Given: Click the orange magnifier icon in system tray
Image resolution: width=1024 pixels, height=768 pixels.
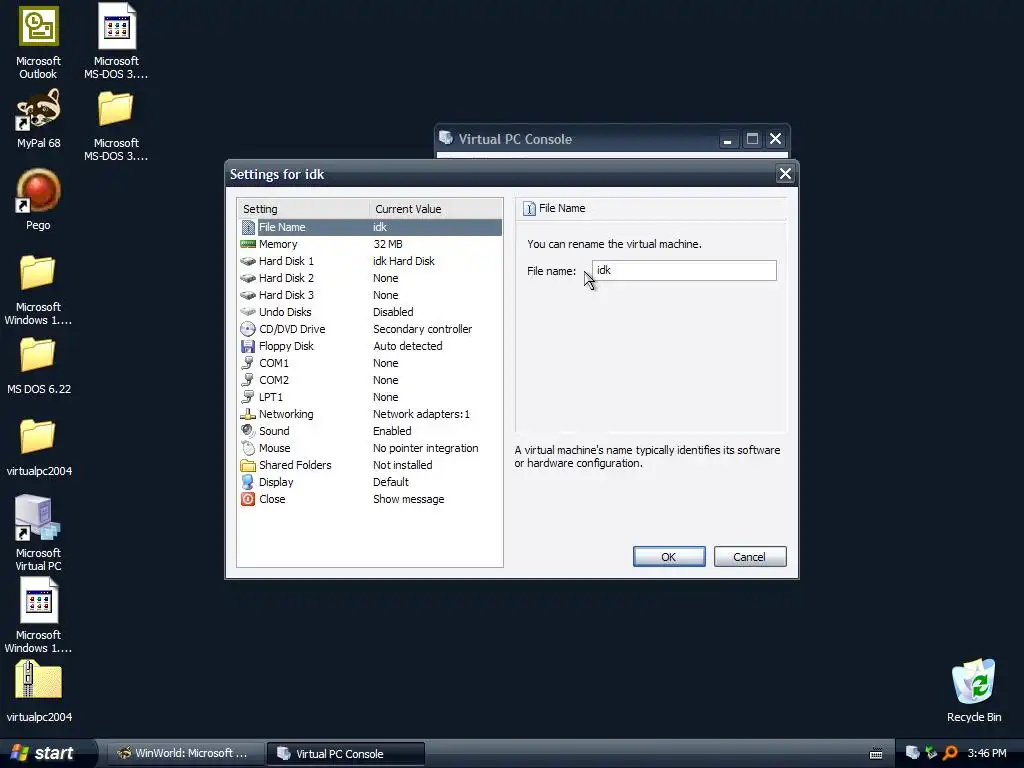Looking at the screenshot, I should pos(950,753).
